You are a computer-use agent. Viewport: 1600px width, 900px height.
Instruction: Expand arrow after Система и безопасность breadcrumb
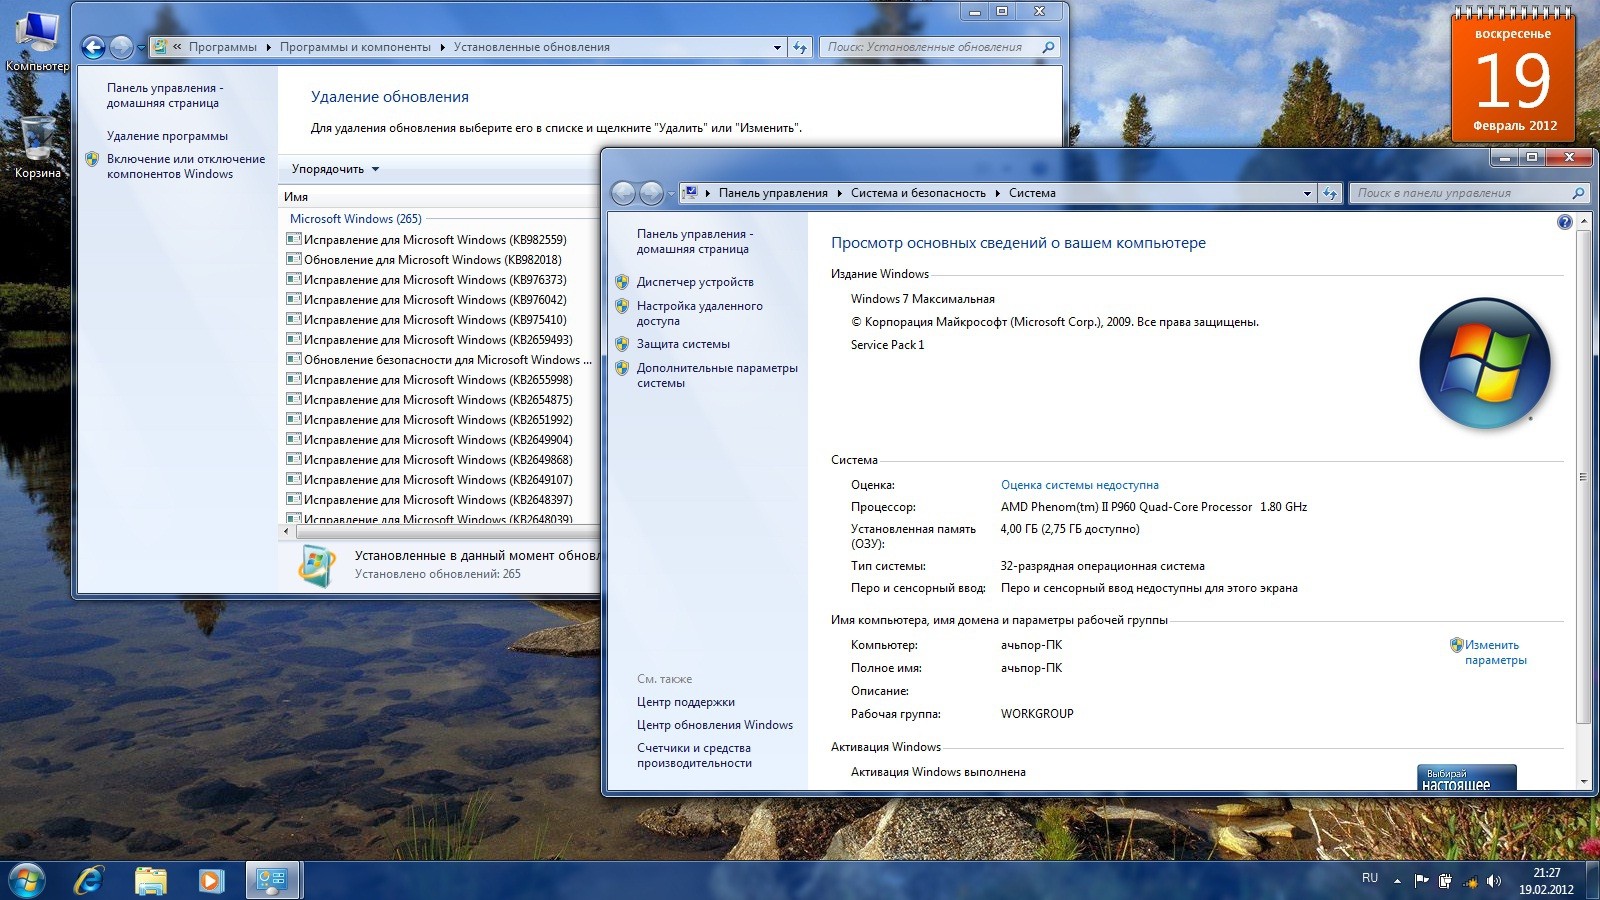[x=997, y=193]
